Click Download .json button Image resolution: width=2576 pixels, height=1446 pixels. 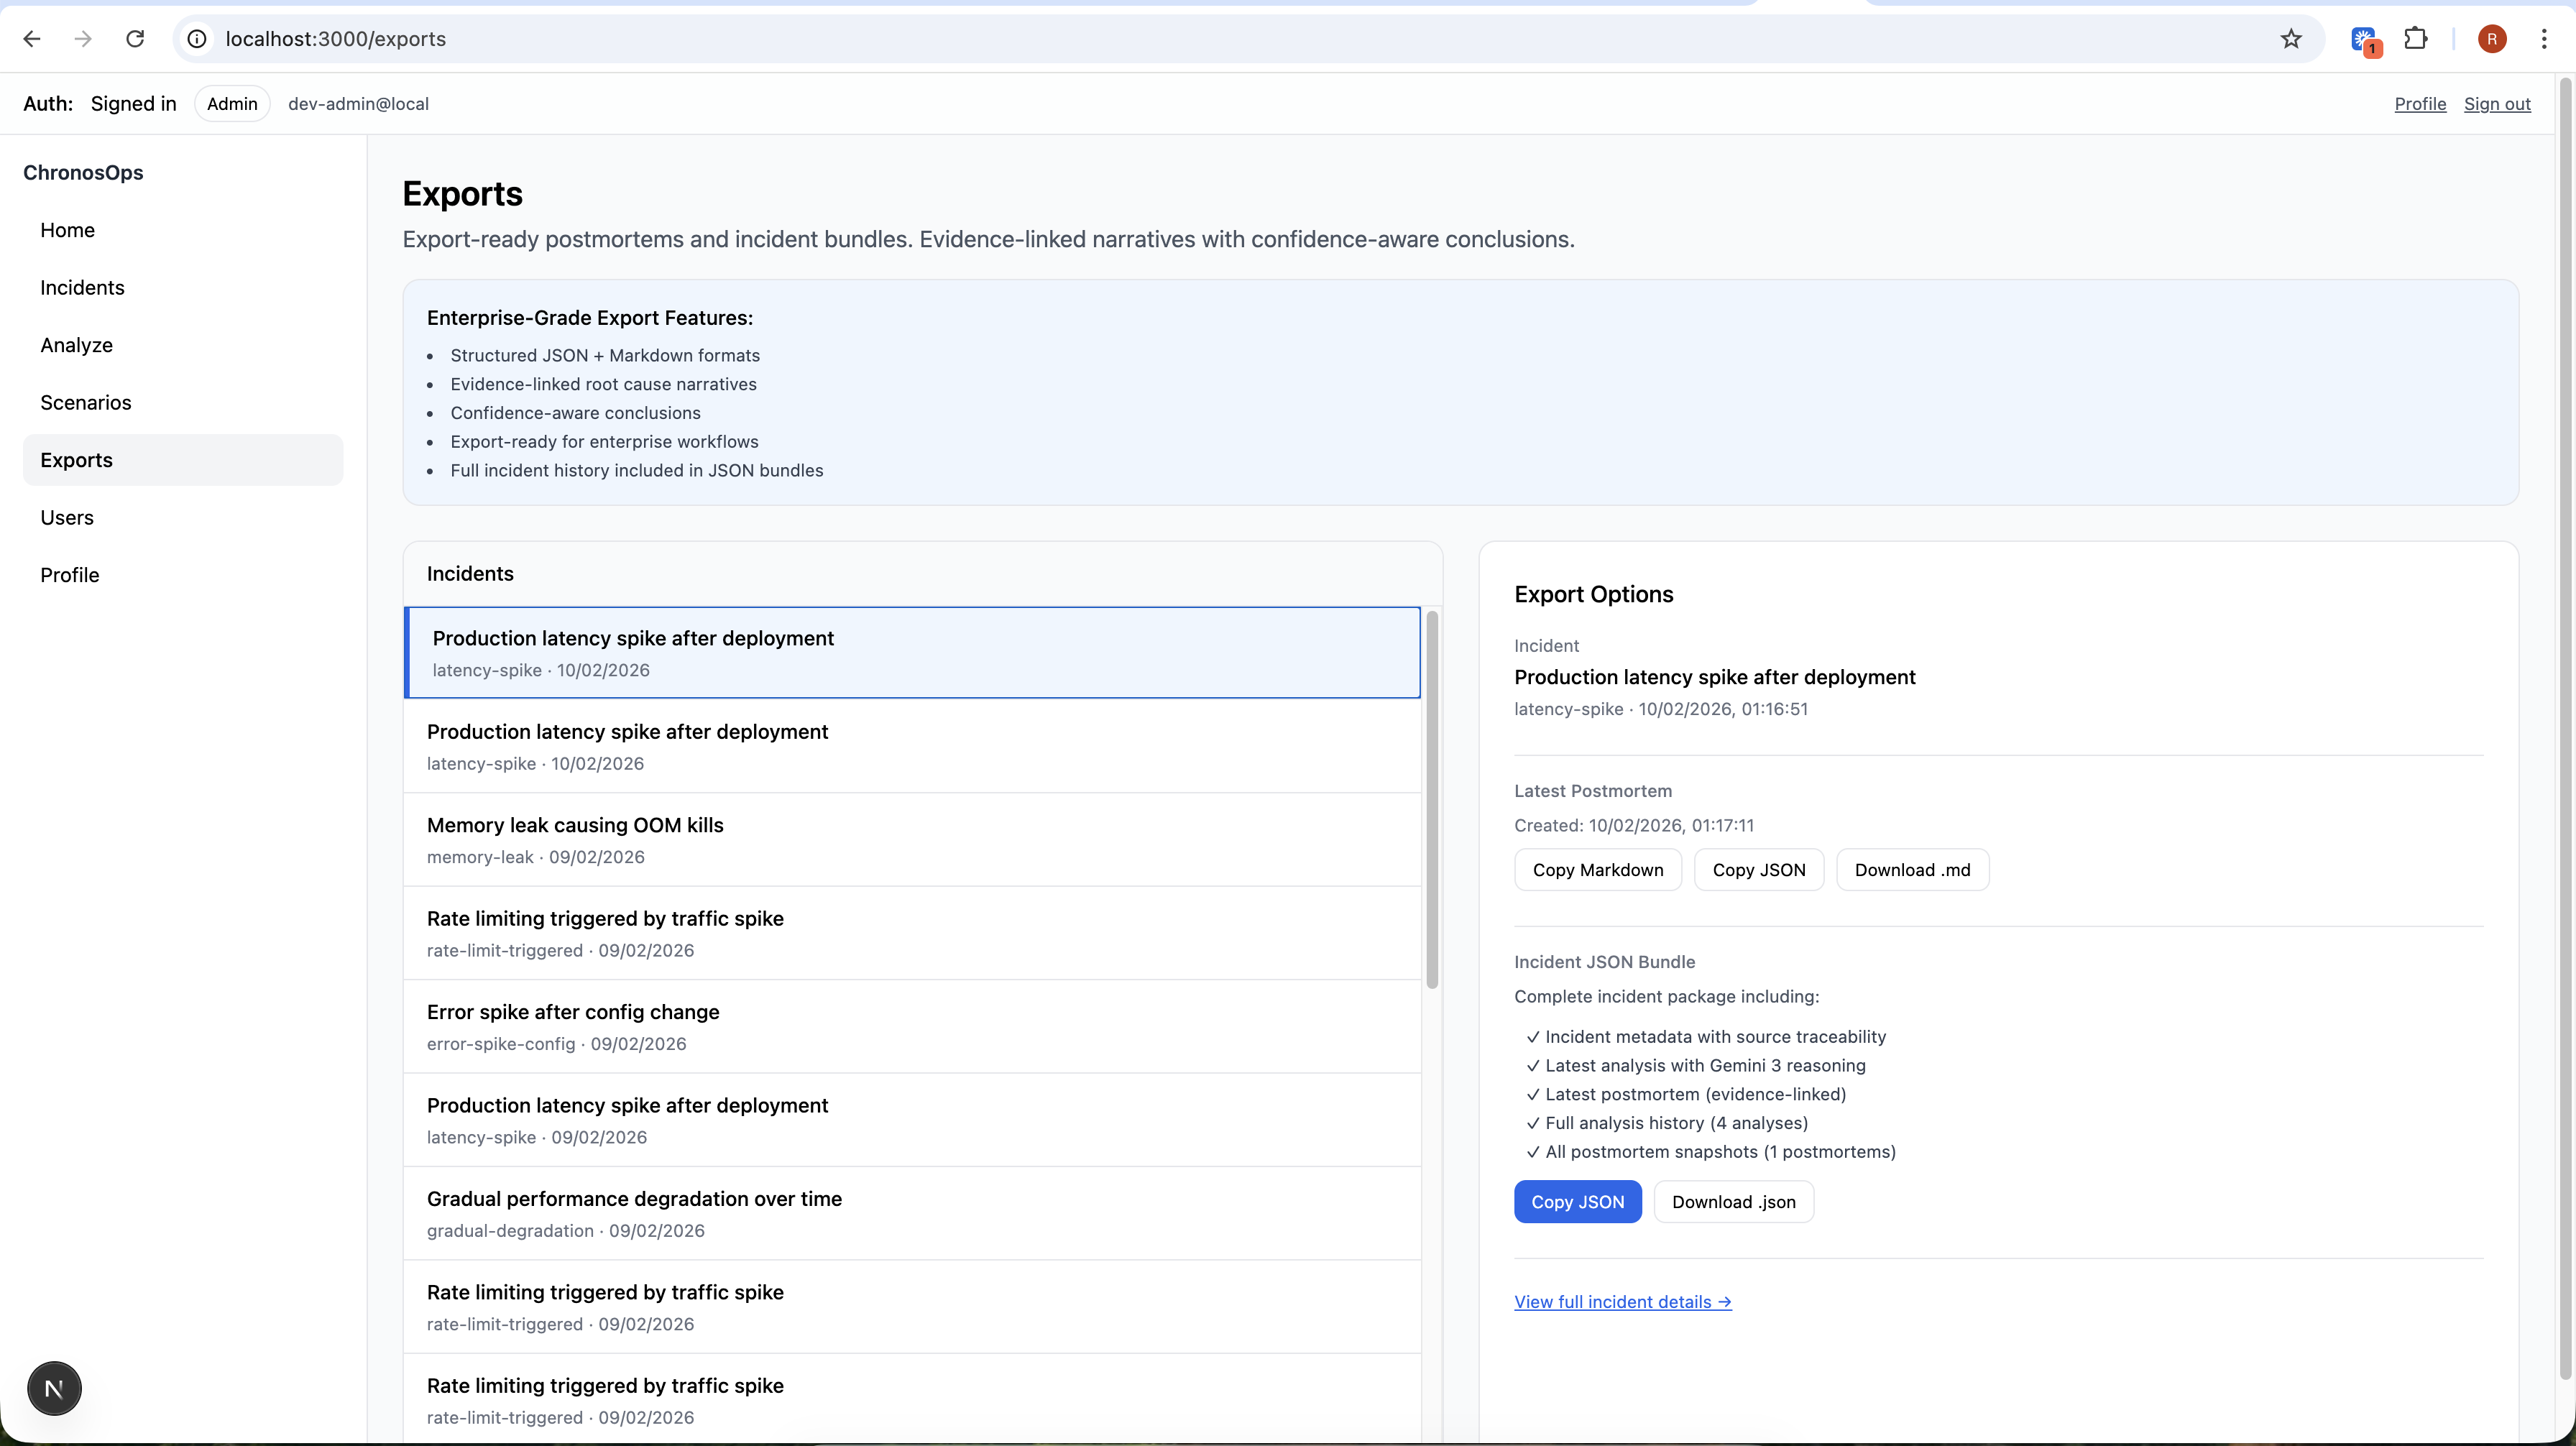[1733, 1202]
